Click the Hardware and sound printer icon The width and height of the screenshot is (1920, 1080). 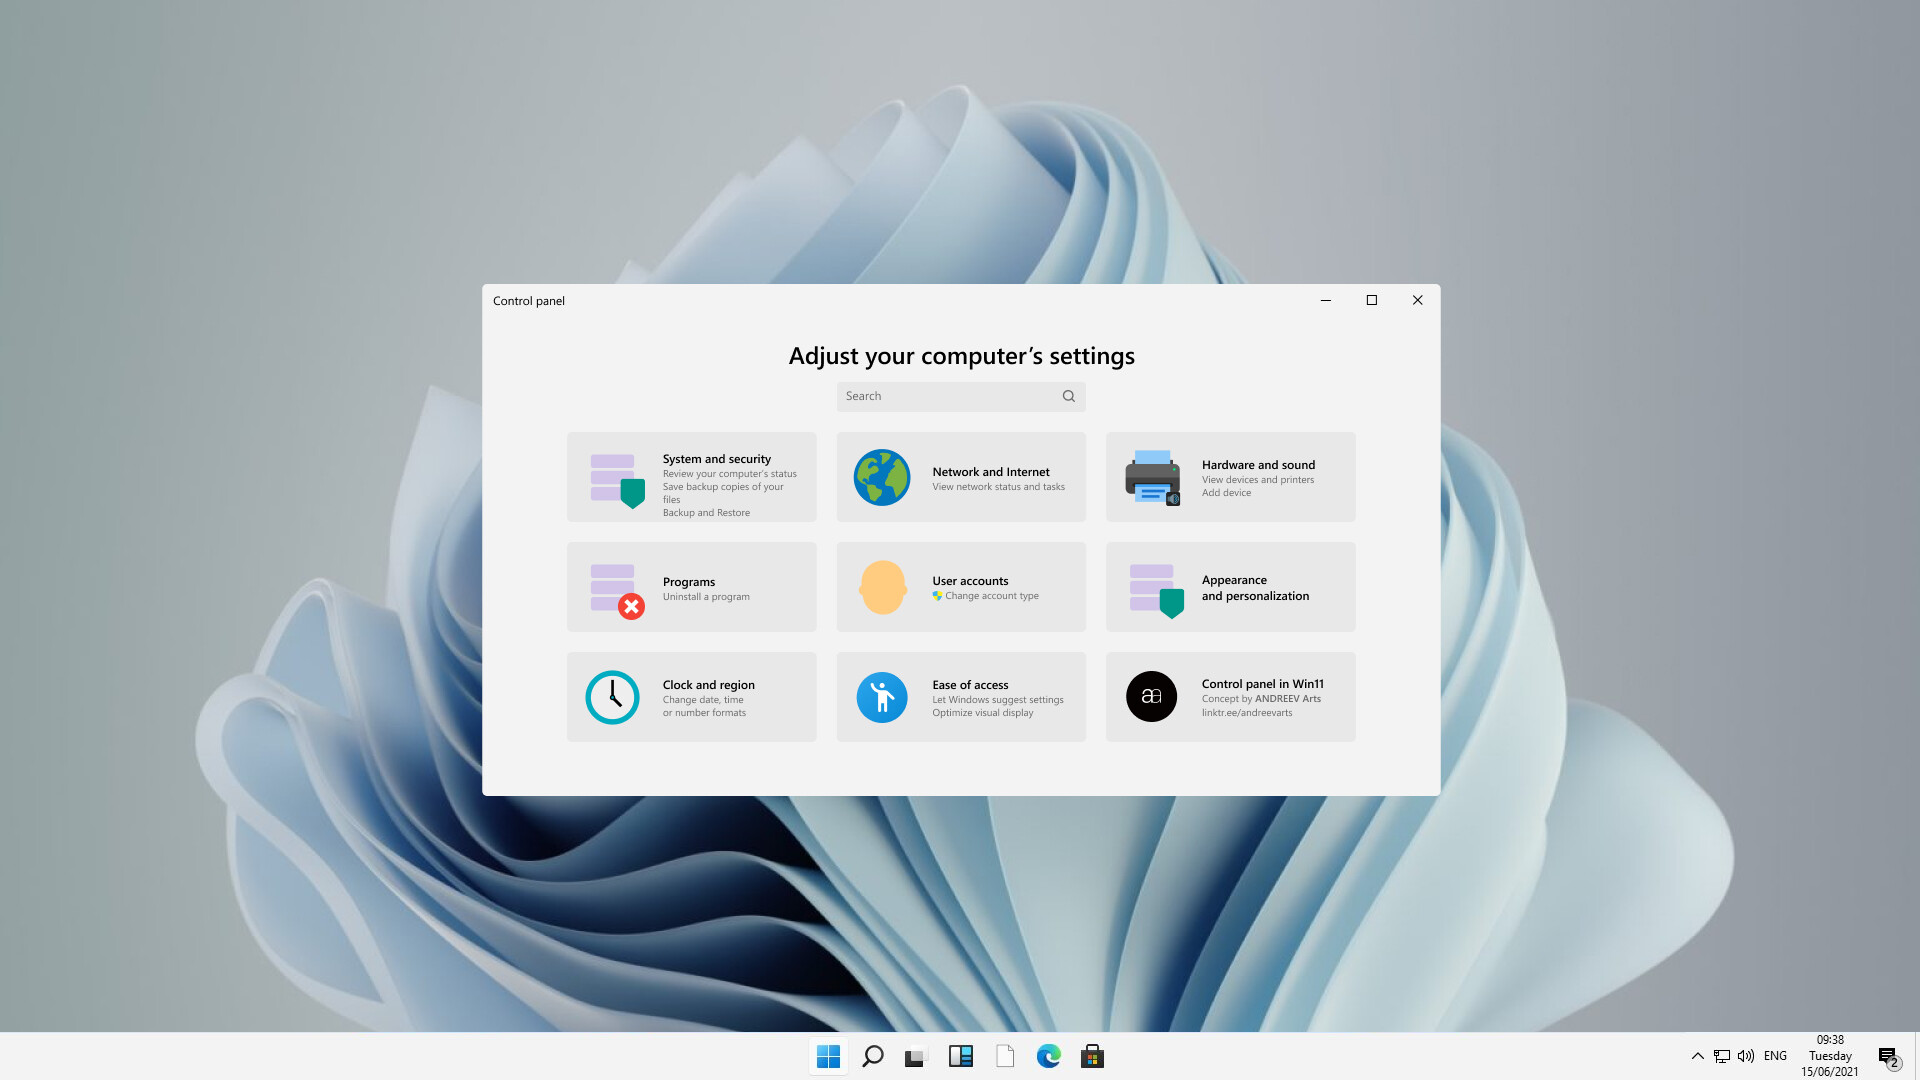pyautogui.click(x=1152, y=477)
